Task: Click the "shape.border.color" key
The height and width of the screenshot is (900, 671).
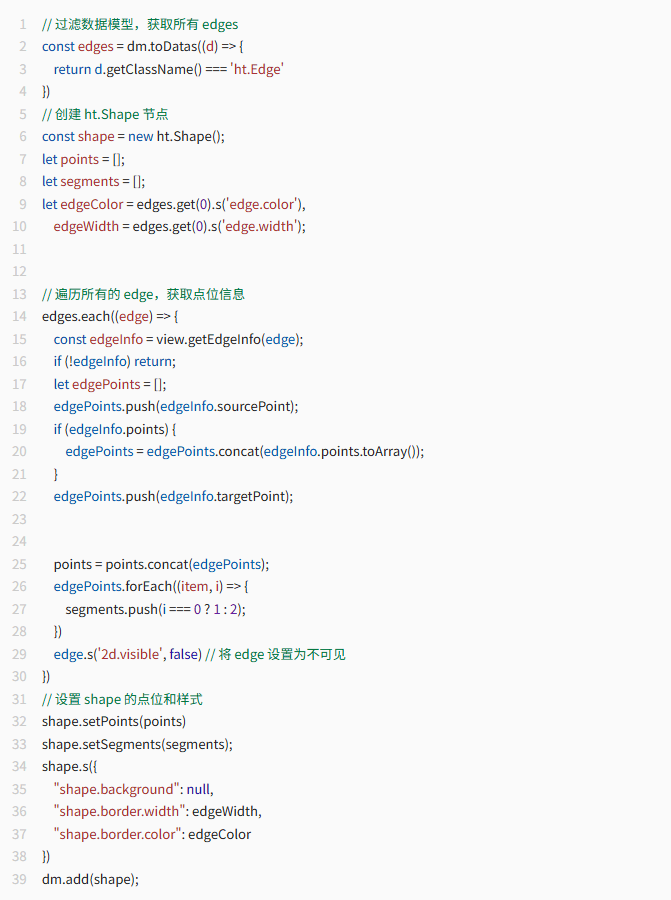Action: (117, 834)
